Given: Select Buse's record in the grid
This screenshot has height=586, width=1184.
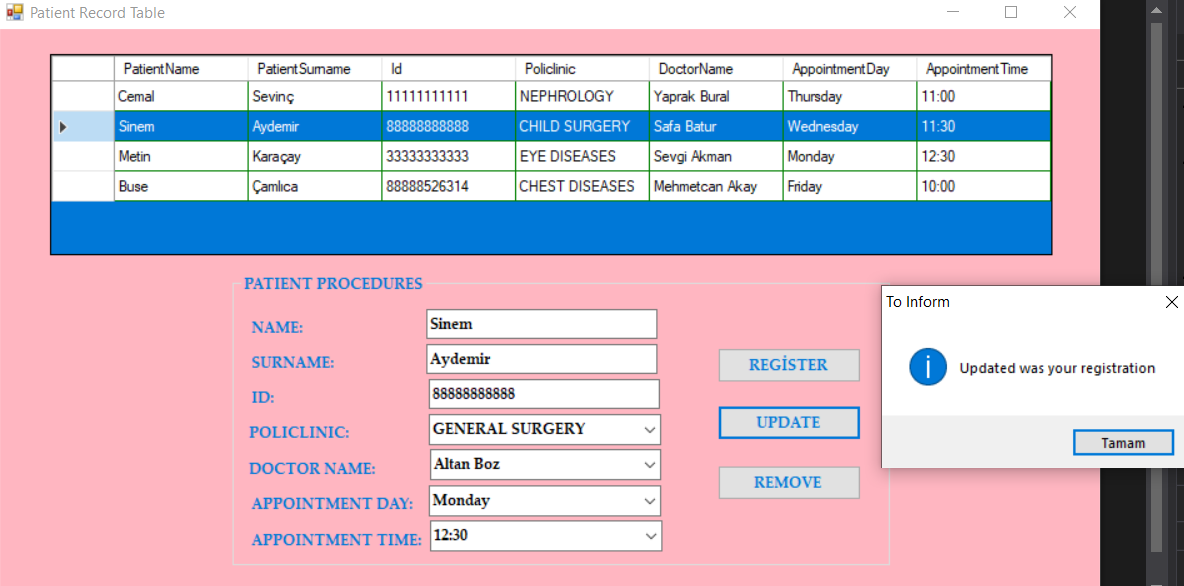Looking at the screenshot, I should click(x=180, y=186).
